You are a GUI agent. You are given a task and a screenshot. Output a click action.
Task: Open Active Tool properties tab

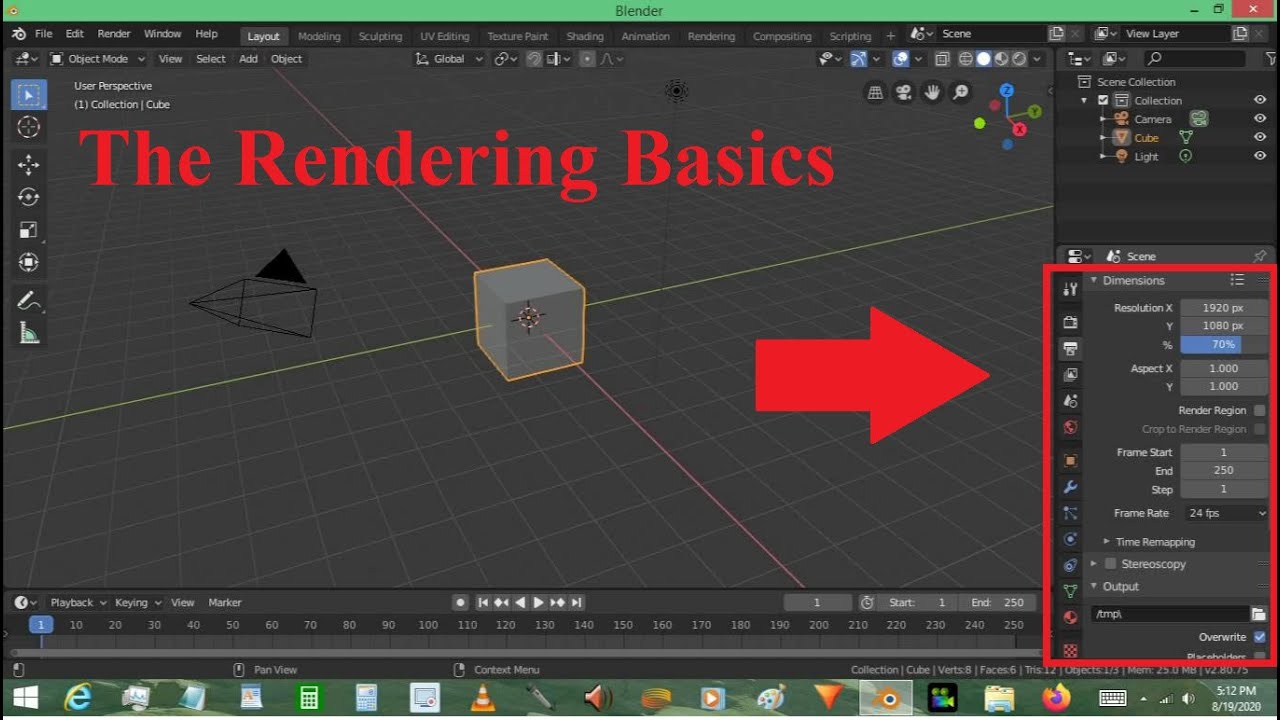click(x=1070, y=288)
